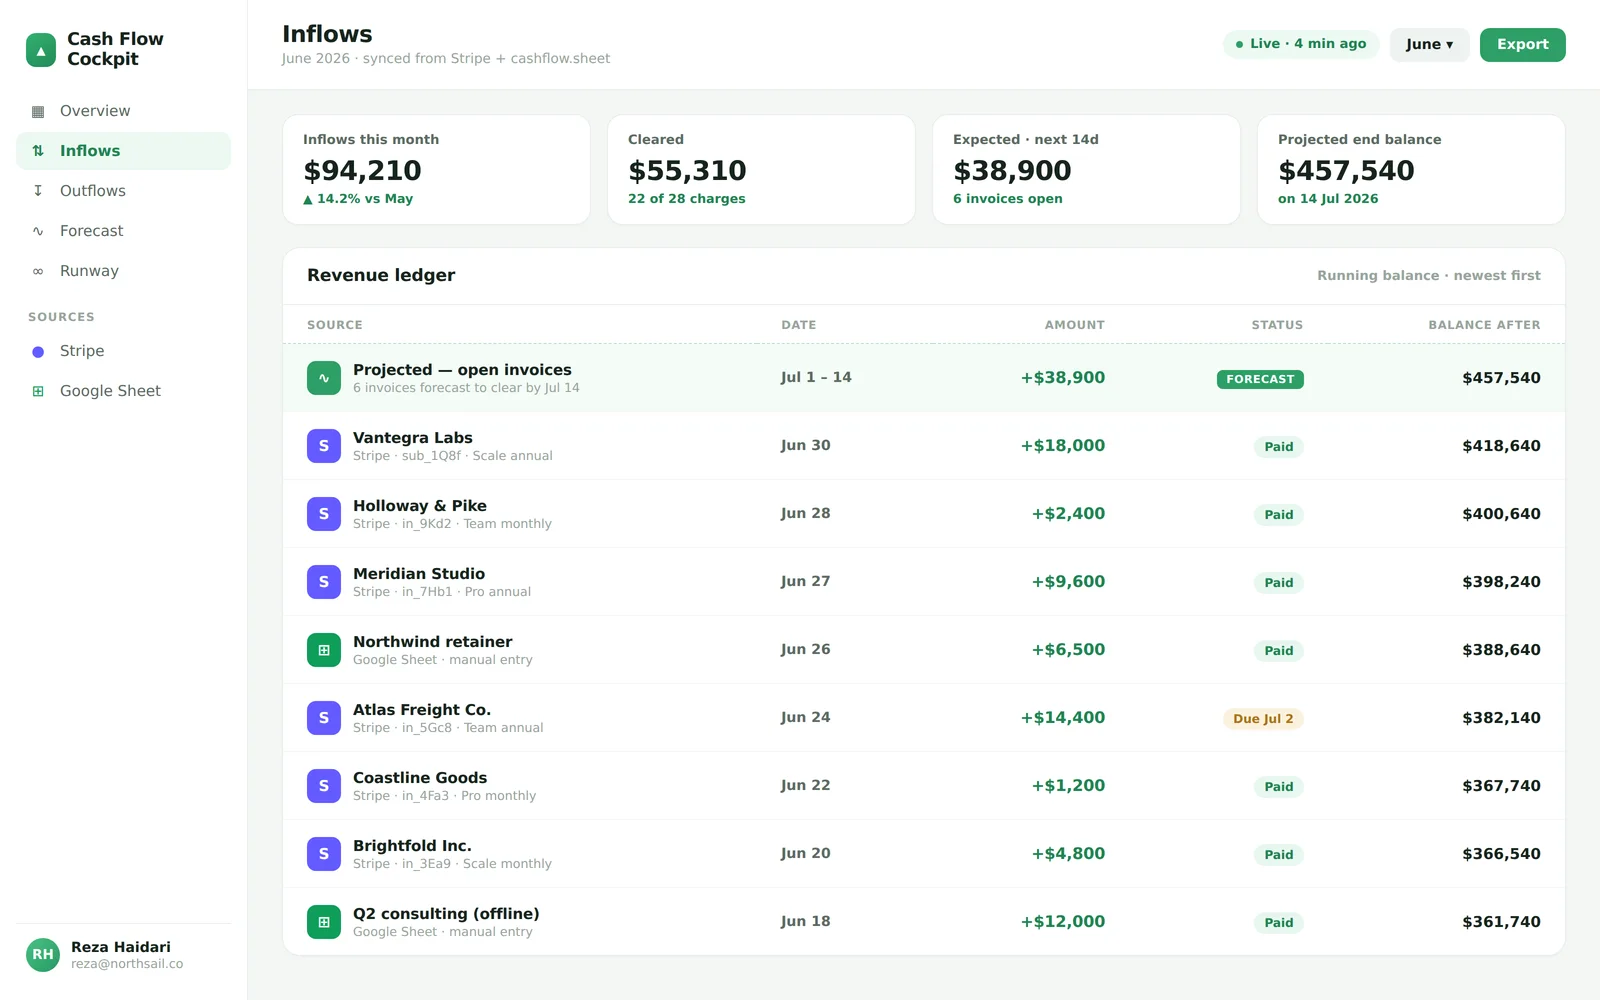Click the +$38,900 forecast amount
The width and height of the screenshot is (1600, 1000).
(x=1062, y=378)
